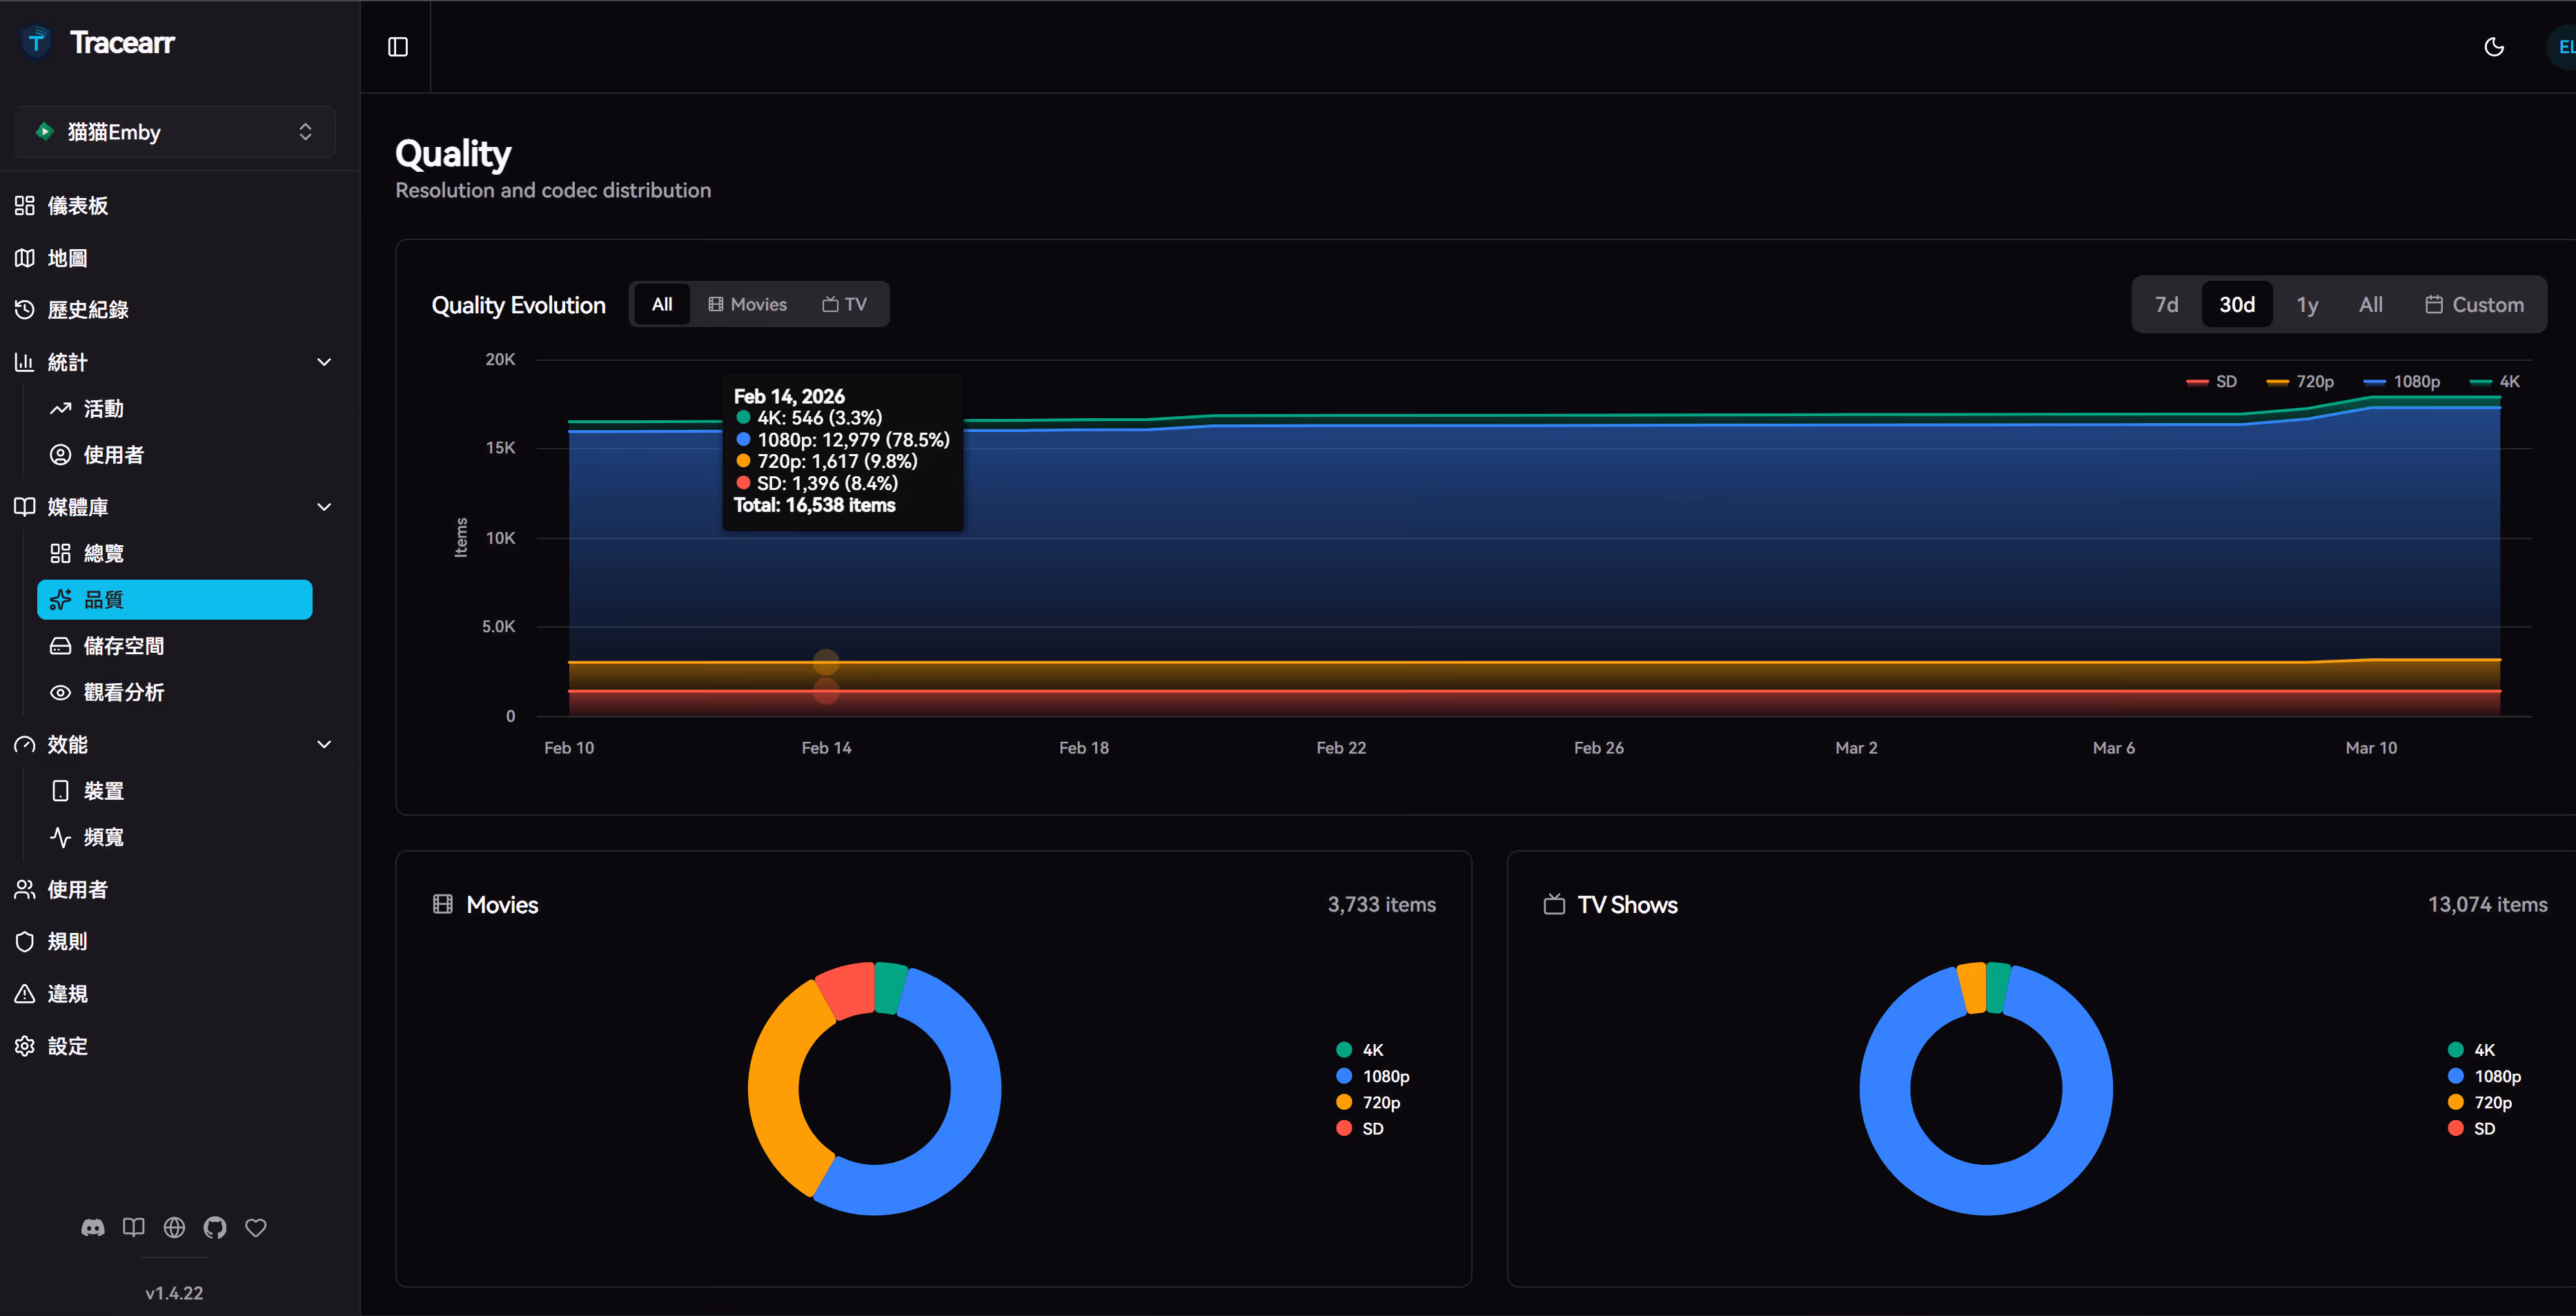Choose the 7d time range
The image size is (2576, 1316).
(2166, 305)
